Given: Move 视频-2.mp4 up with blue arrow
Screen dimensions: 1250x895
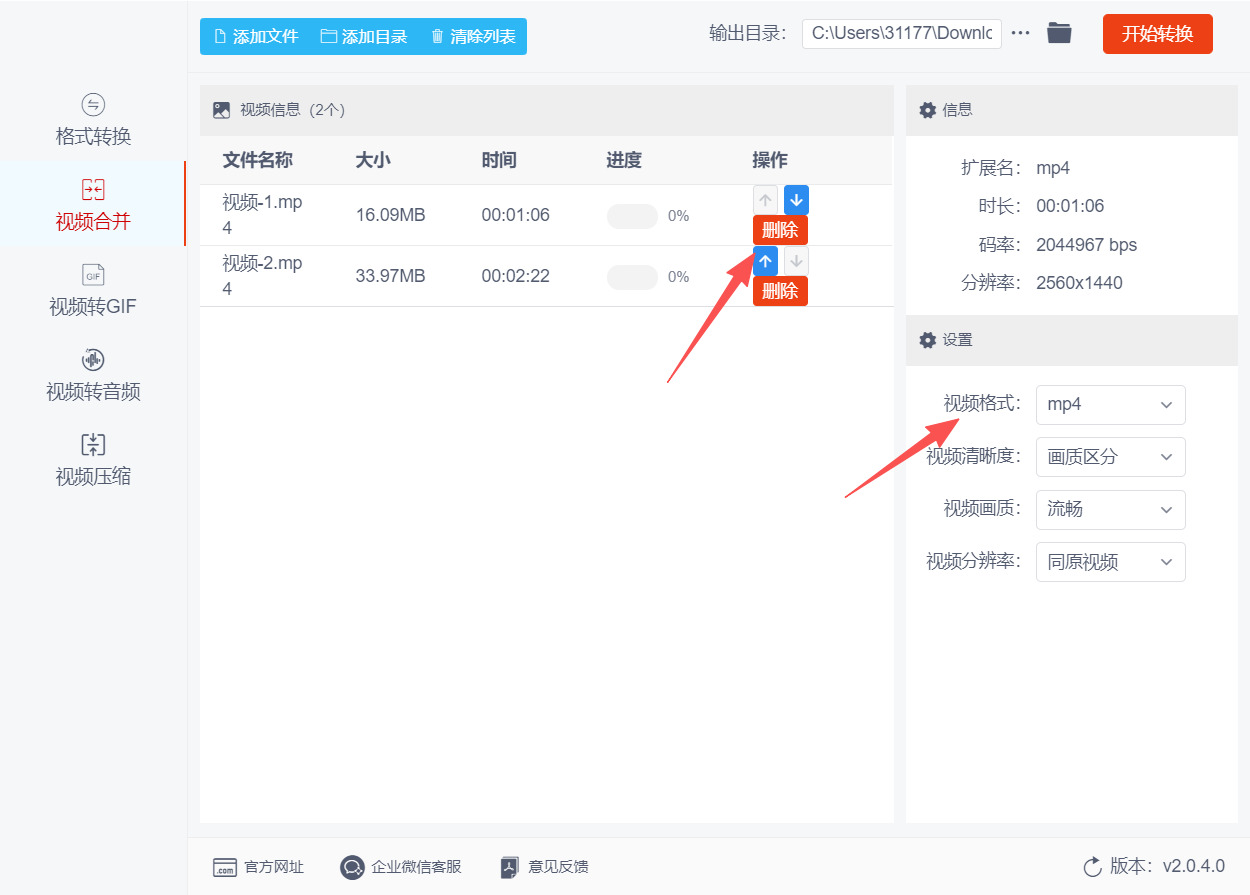Looking at the screenshot, I should click(x=765, y=261).
